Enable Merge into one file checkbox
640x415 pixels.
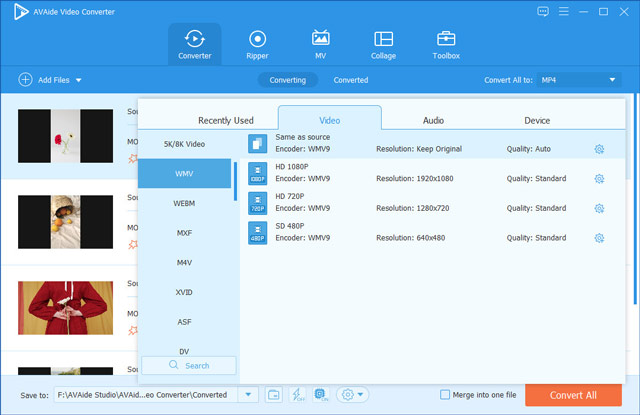point(445,395)
